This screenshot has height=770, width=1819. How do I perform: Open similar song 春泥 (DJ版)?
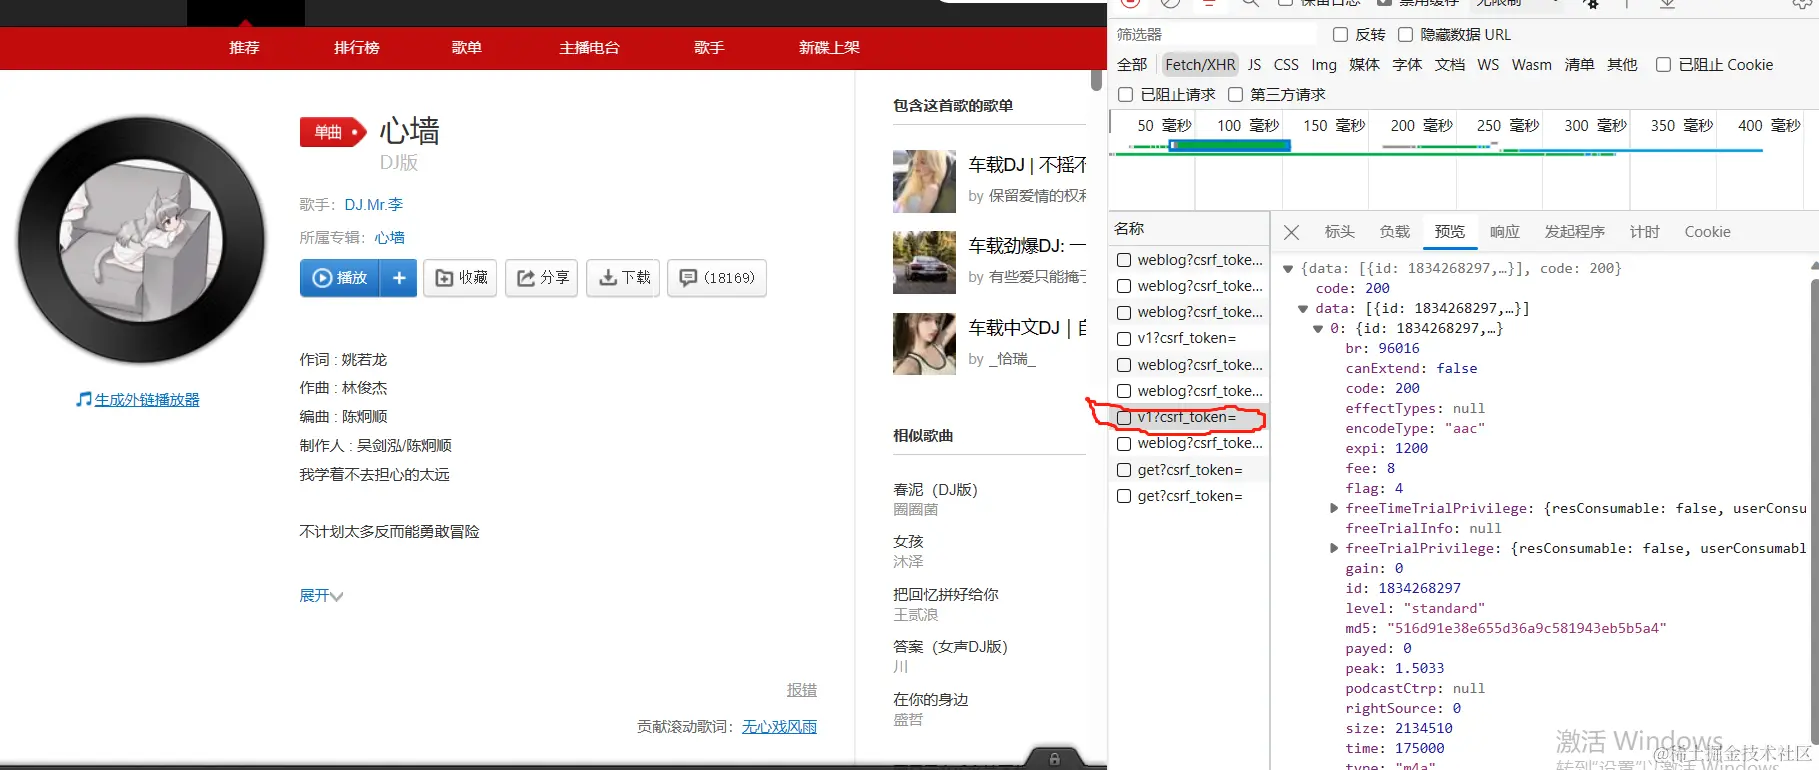click(935, 490)
